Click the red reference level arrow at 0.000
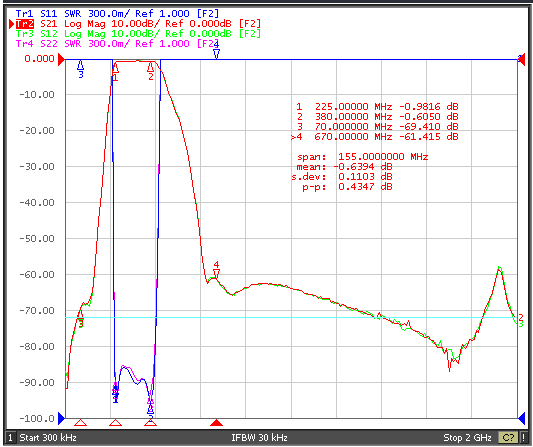This screenshot has width=533, height=447. coord(61,59)
